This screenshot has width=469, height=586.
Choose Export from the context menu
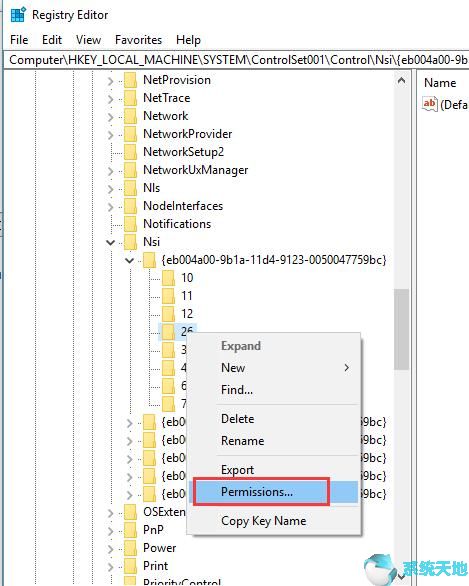coord(237,470)
